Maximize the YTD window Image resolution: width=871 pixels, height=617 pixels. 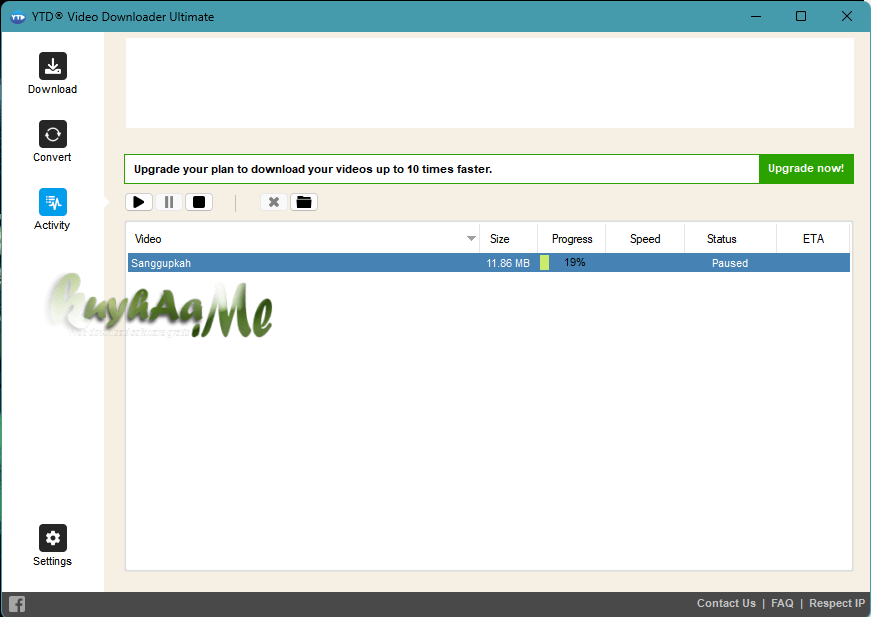[801, 17]
